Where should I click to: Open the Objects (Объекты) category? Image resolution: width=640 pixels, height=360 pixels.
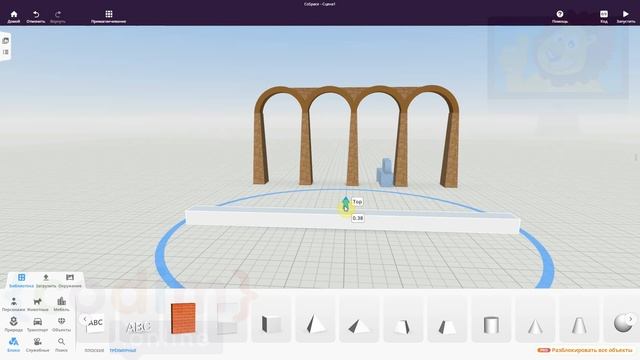click(61, 324)
